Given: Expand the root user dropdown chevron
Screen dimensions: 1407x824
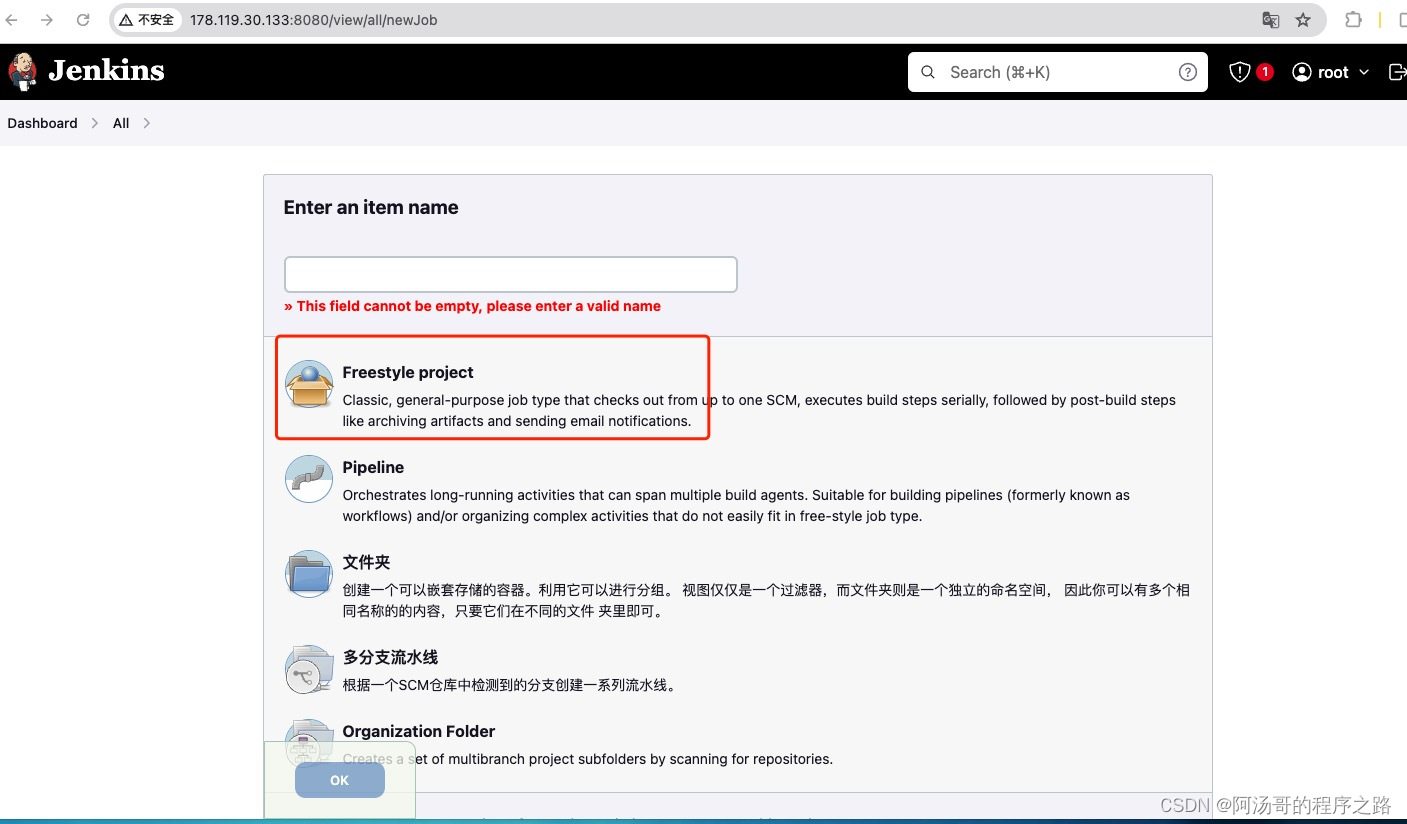Looking at the screenshot, I should point(1364,72).
